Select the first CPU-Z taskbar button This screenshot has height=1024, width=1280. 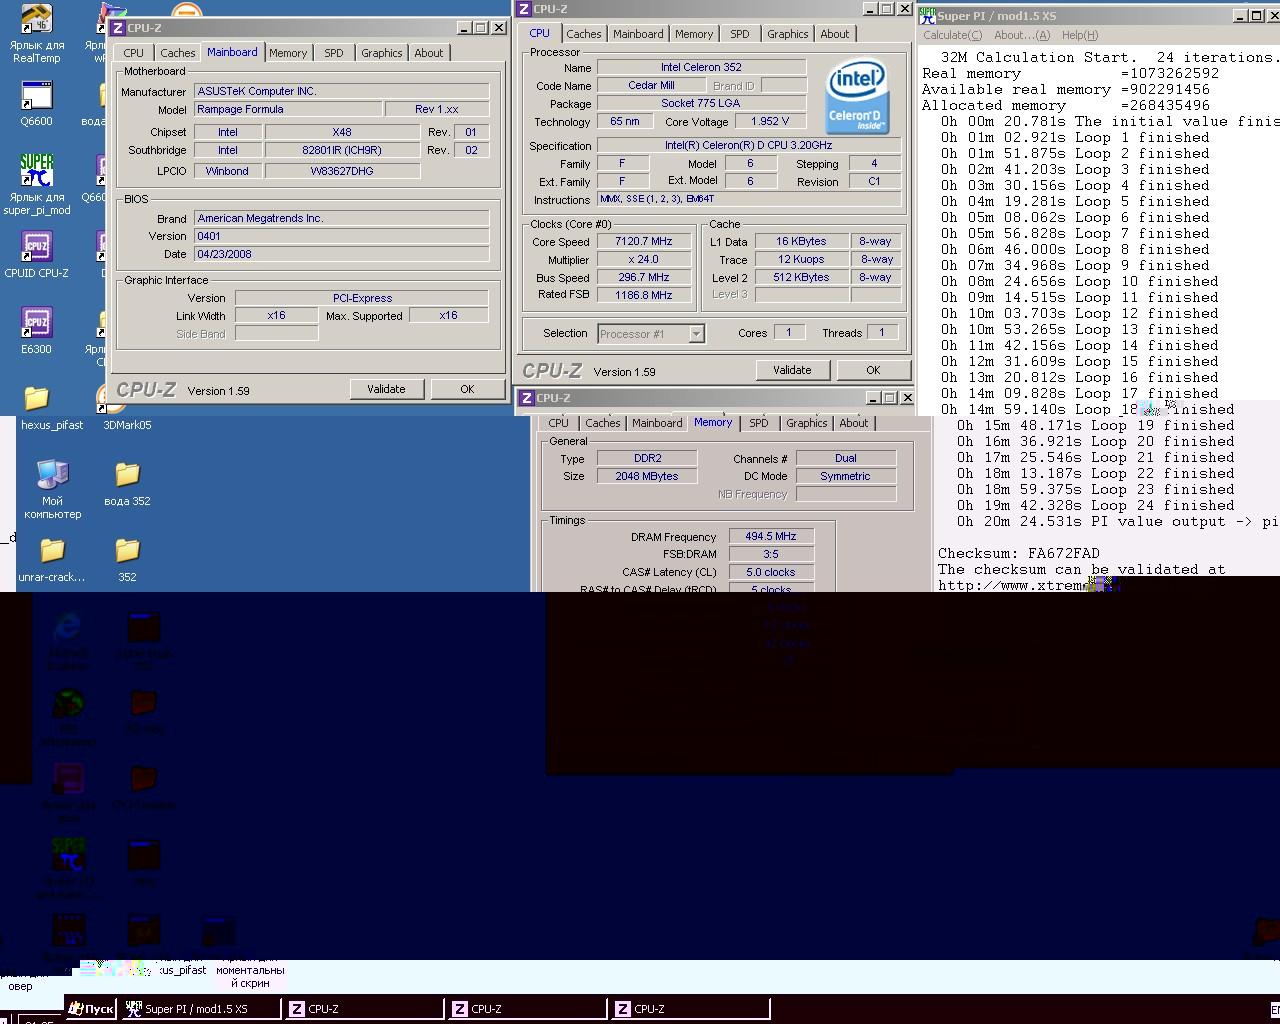point(364,1009)
